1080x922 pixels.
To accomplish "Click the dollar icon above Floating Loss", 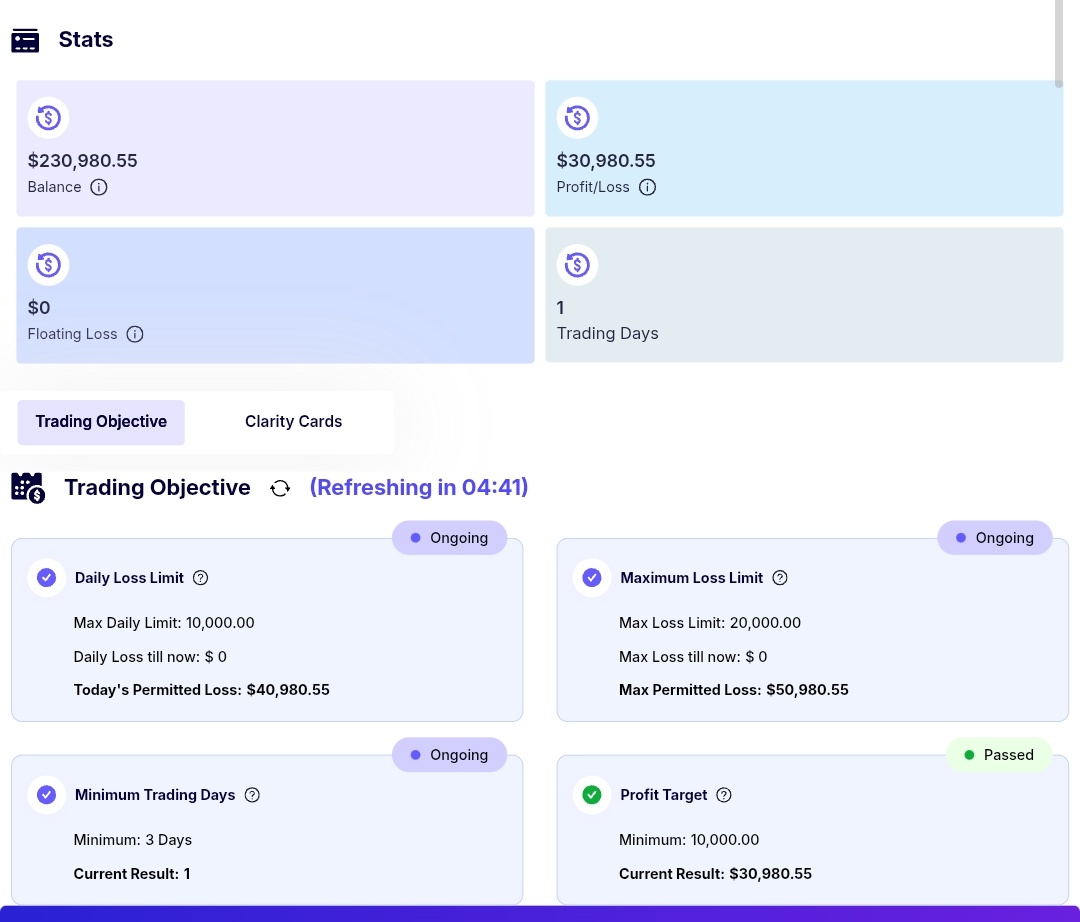I will click(48, 264).
